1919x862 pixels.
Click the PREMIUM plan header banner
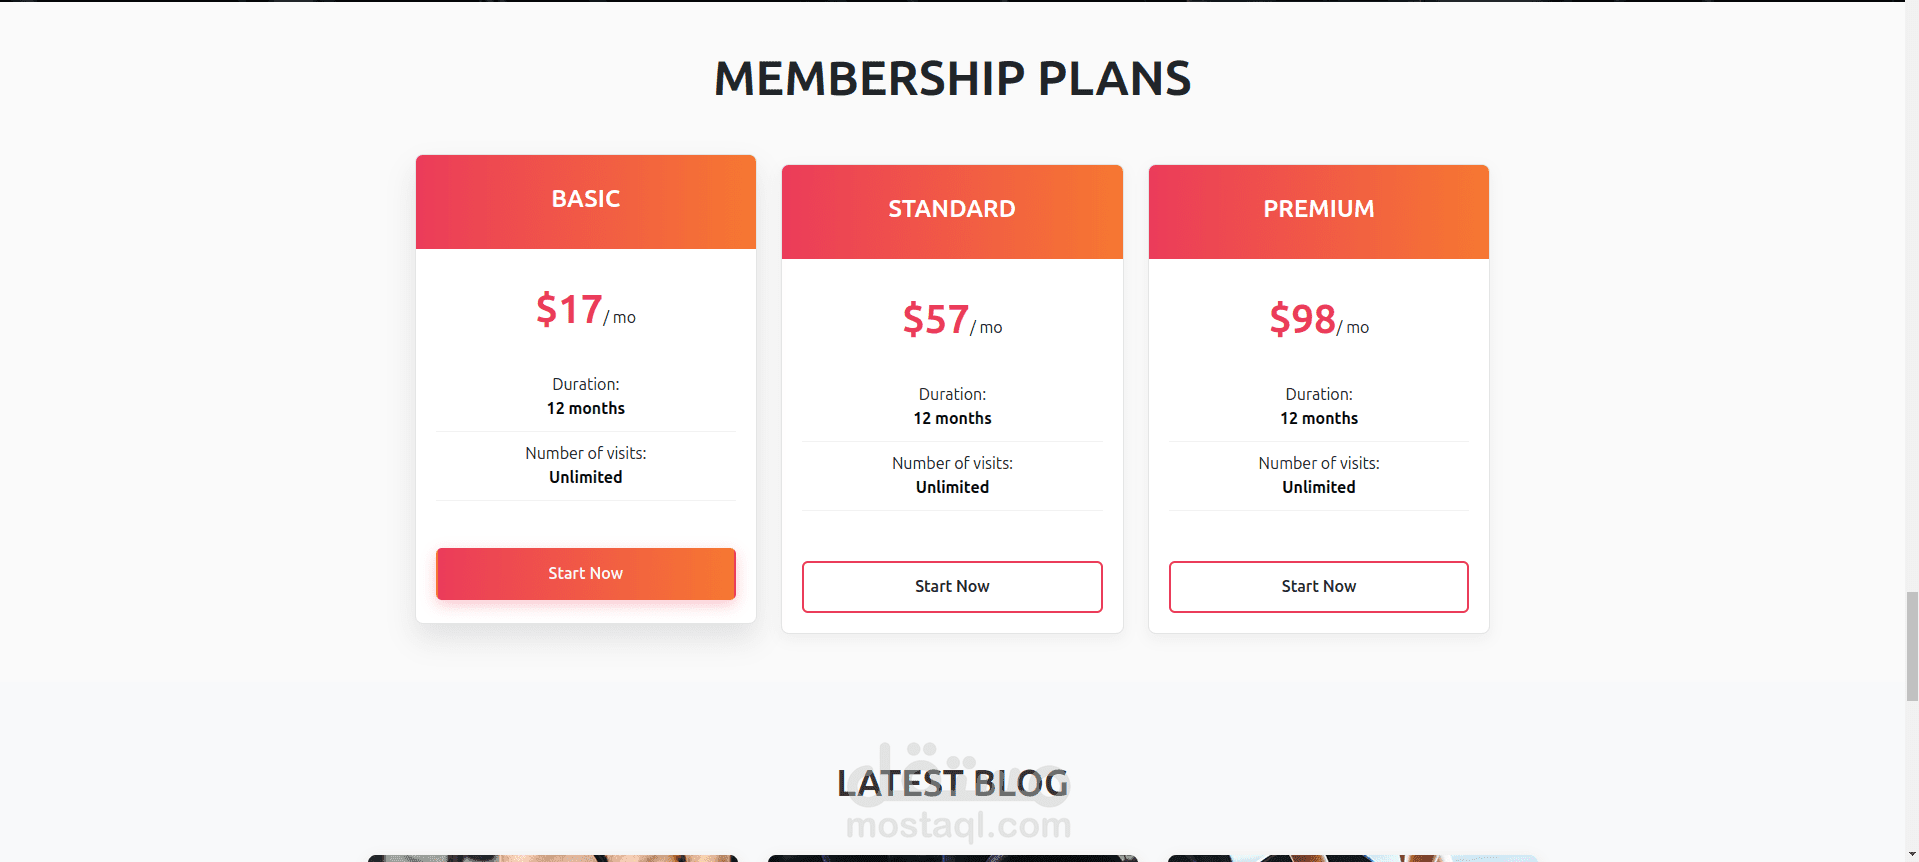[x=1318, y=210]
